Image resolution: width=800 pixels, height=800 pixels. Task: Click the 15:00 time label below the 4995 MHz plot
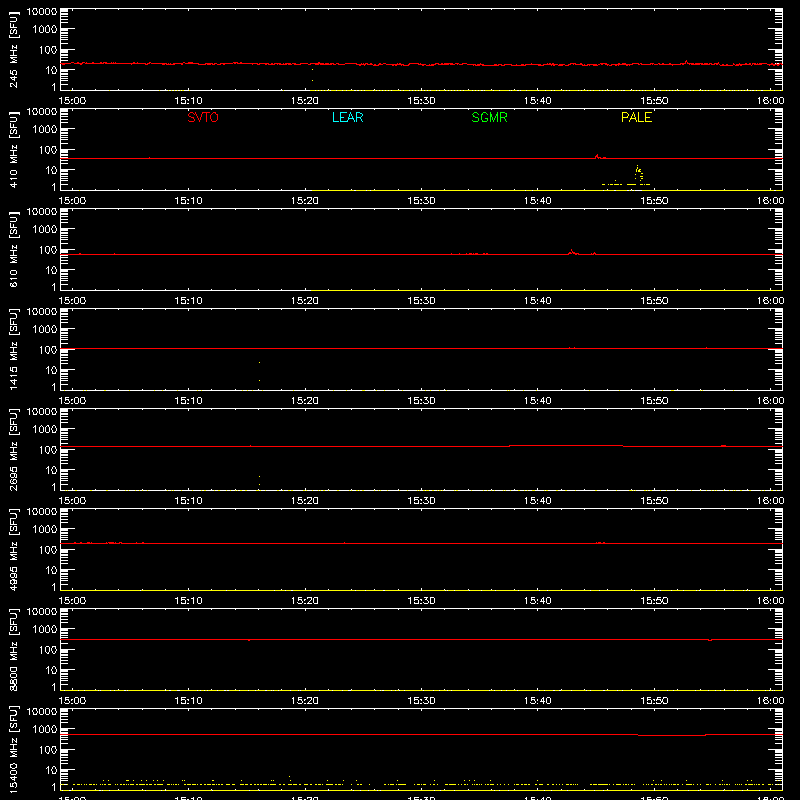click(x=72, y=601)
